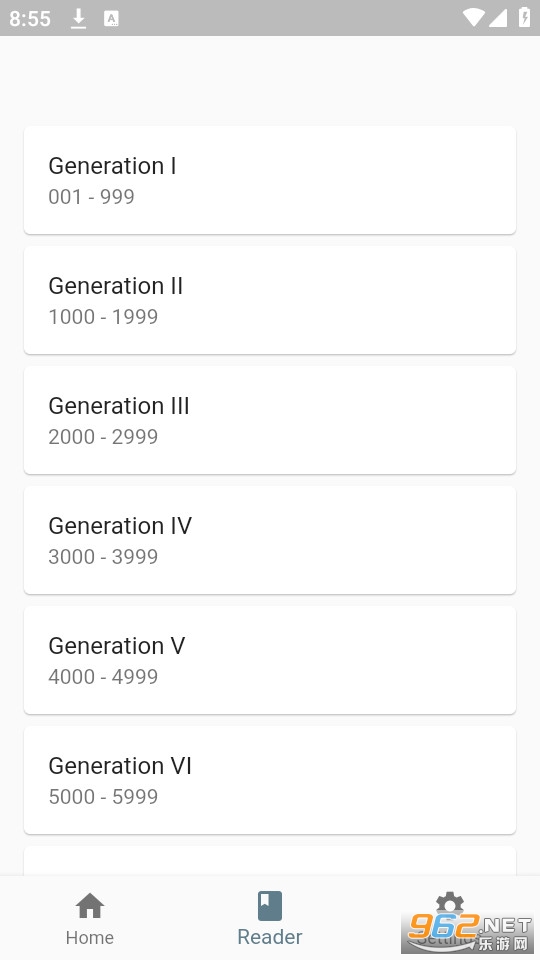Open Settings via the gear icon

450,905
